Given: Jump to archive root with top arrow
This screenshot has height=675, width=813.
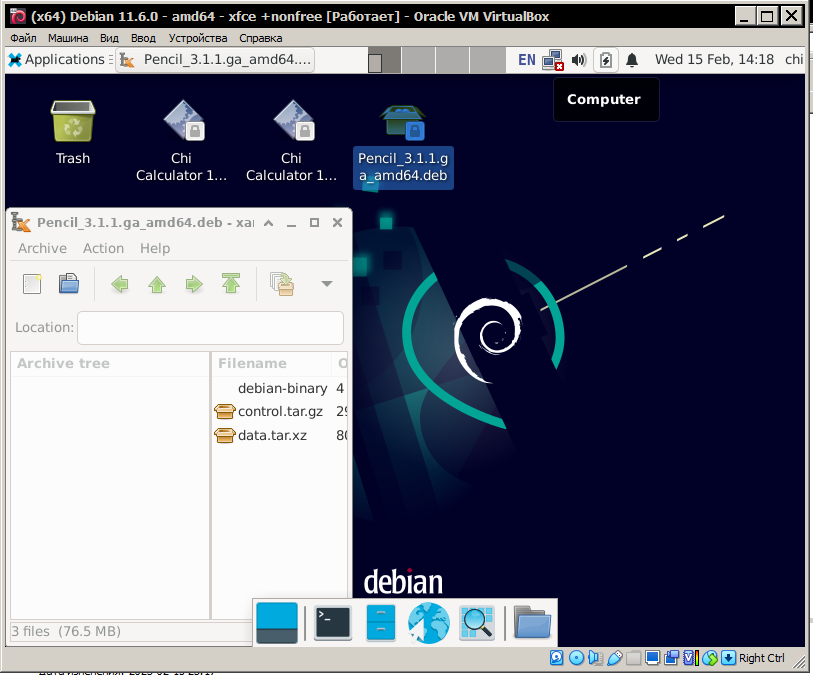Looking at the screenshot, I should click(x=231, y=284).
